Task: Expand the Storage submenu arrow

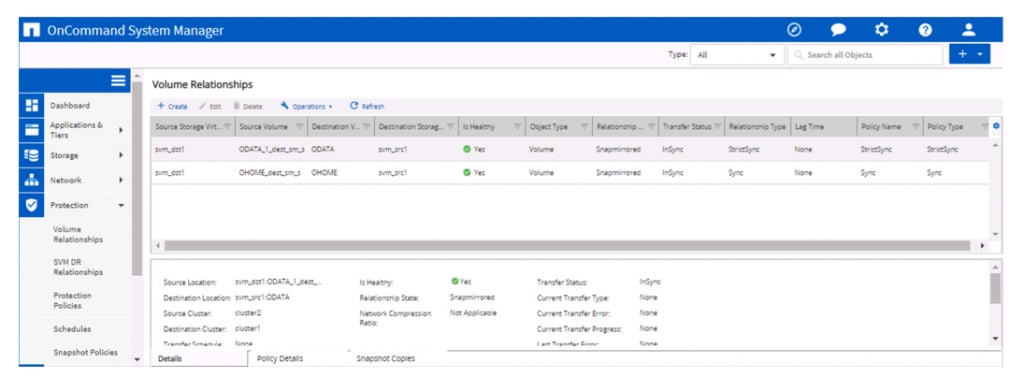Action: pos(121,155)
